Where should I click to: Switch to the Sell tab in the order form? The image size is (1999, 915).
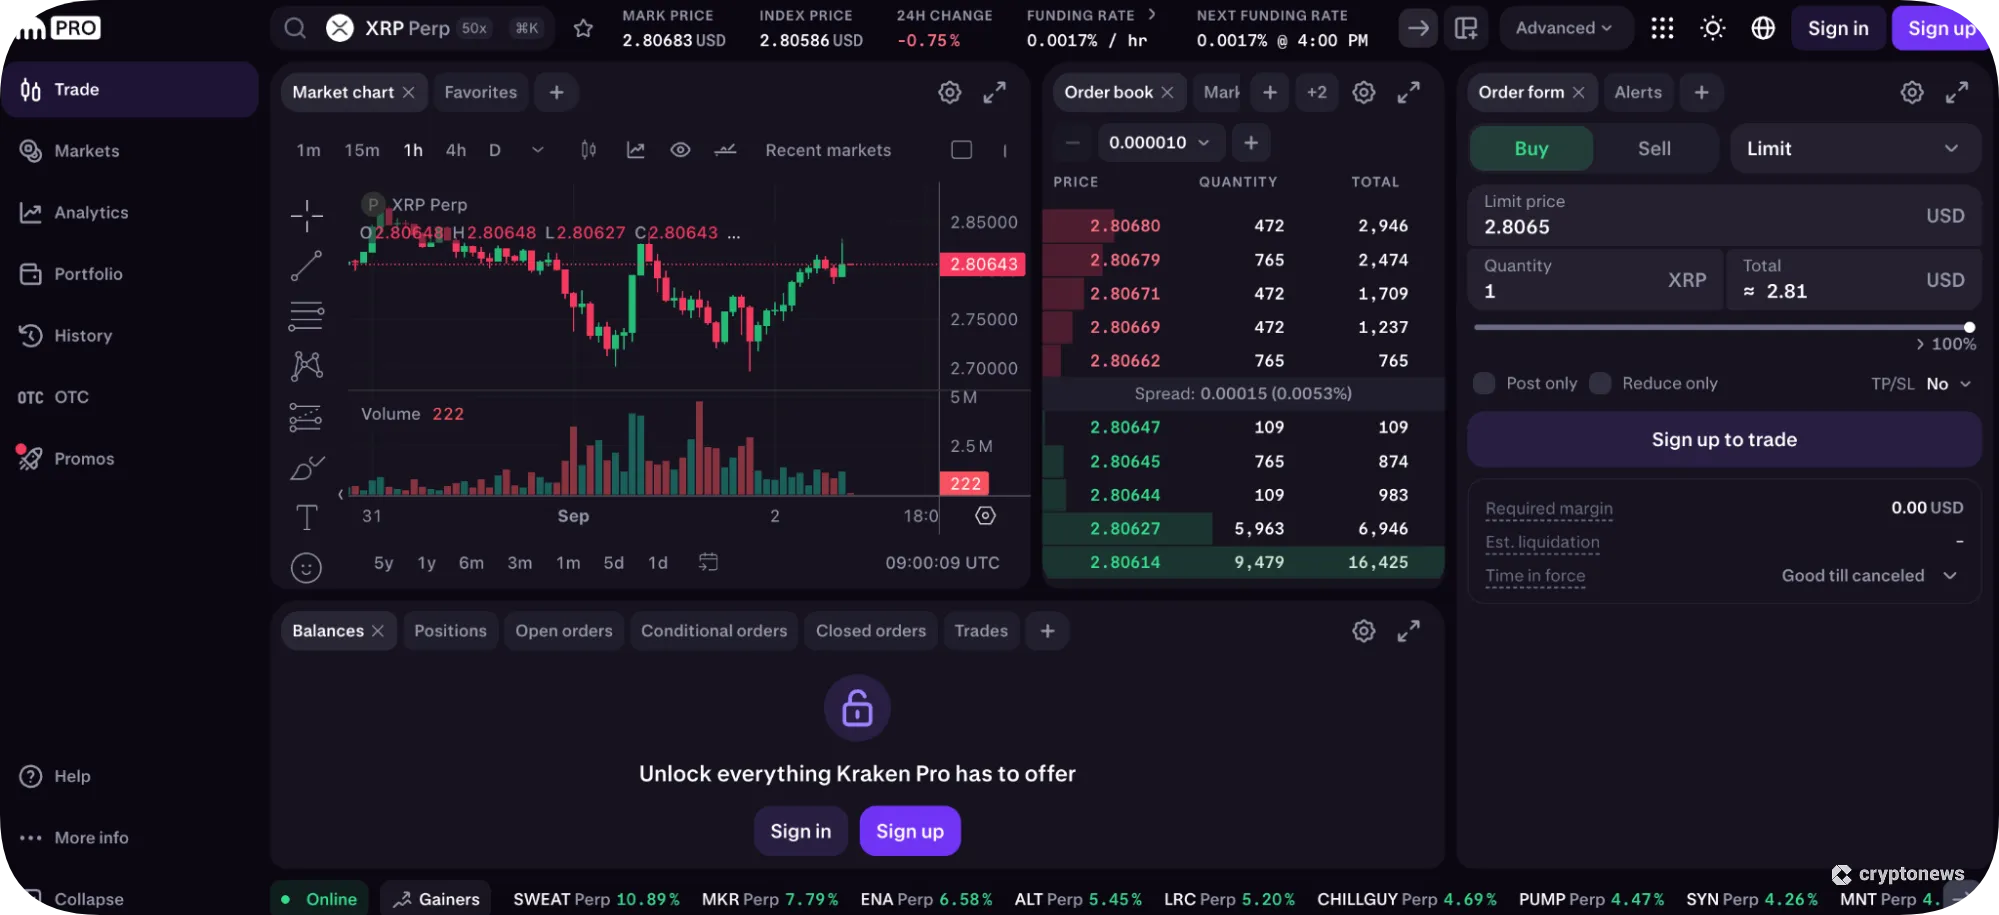(x=1653, y=148)
